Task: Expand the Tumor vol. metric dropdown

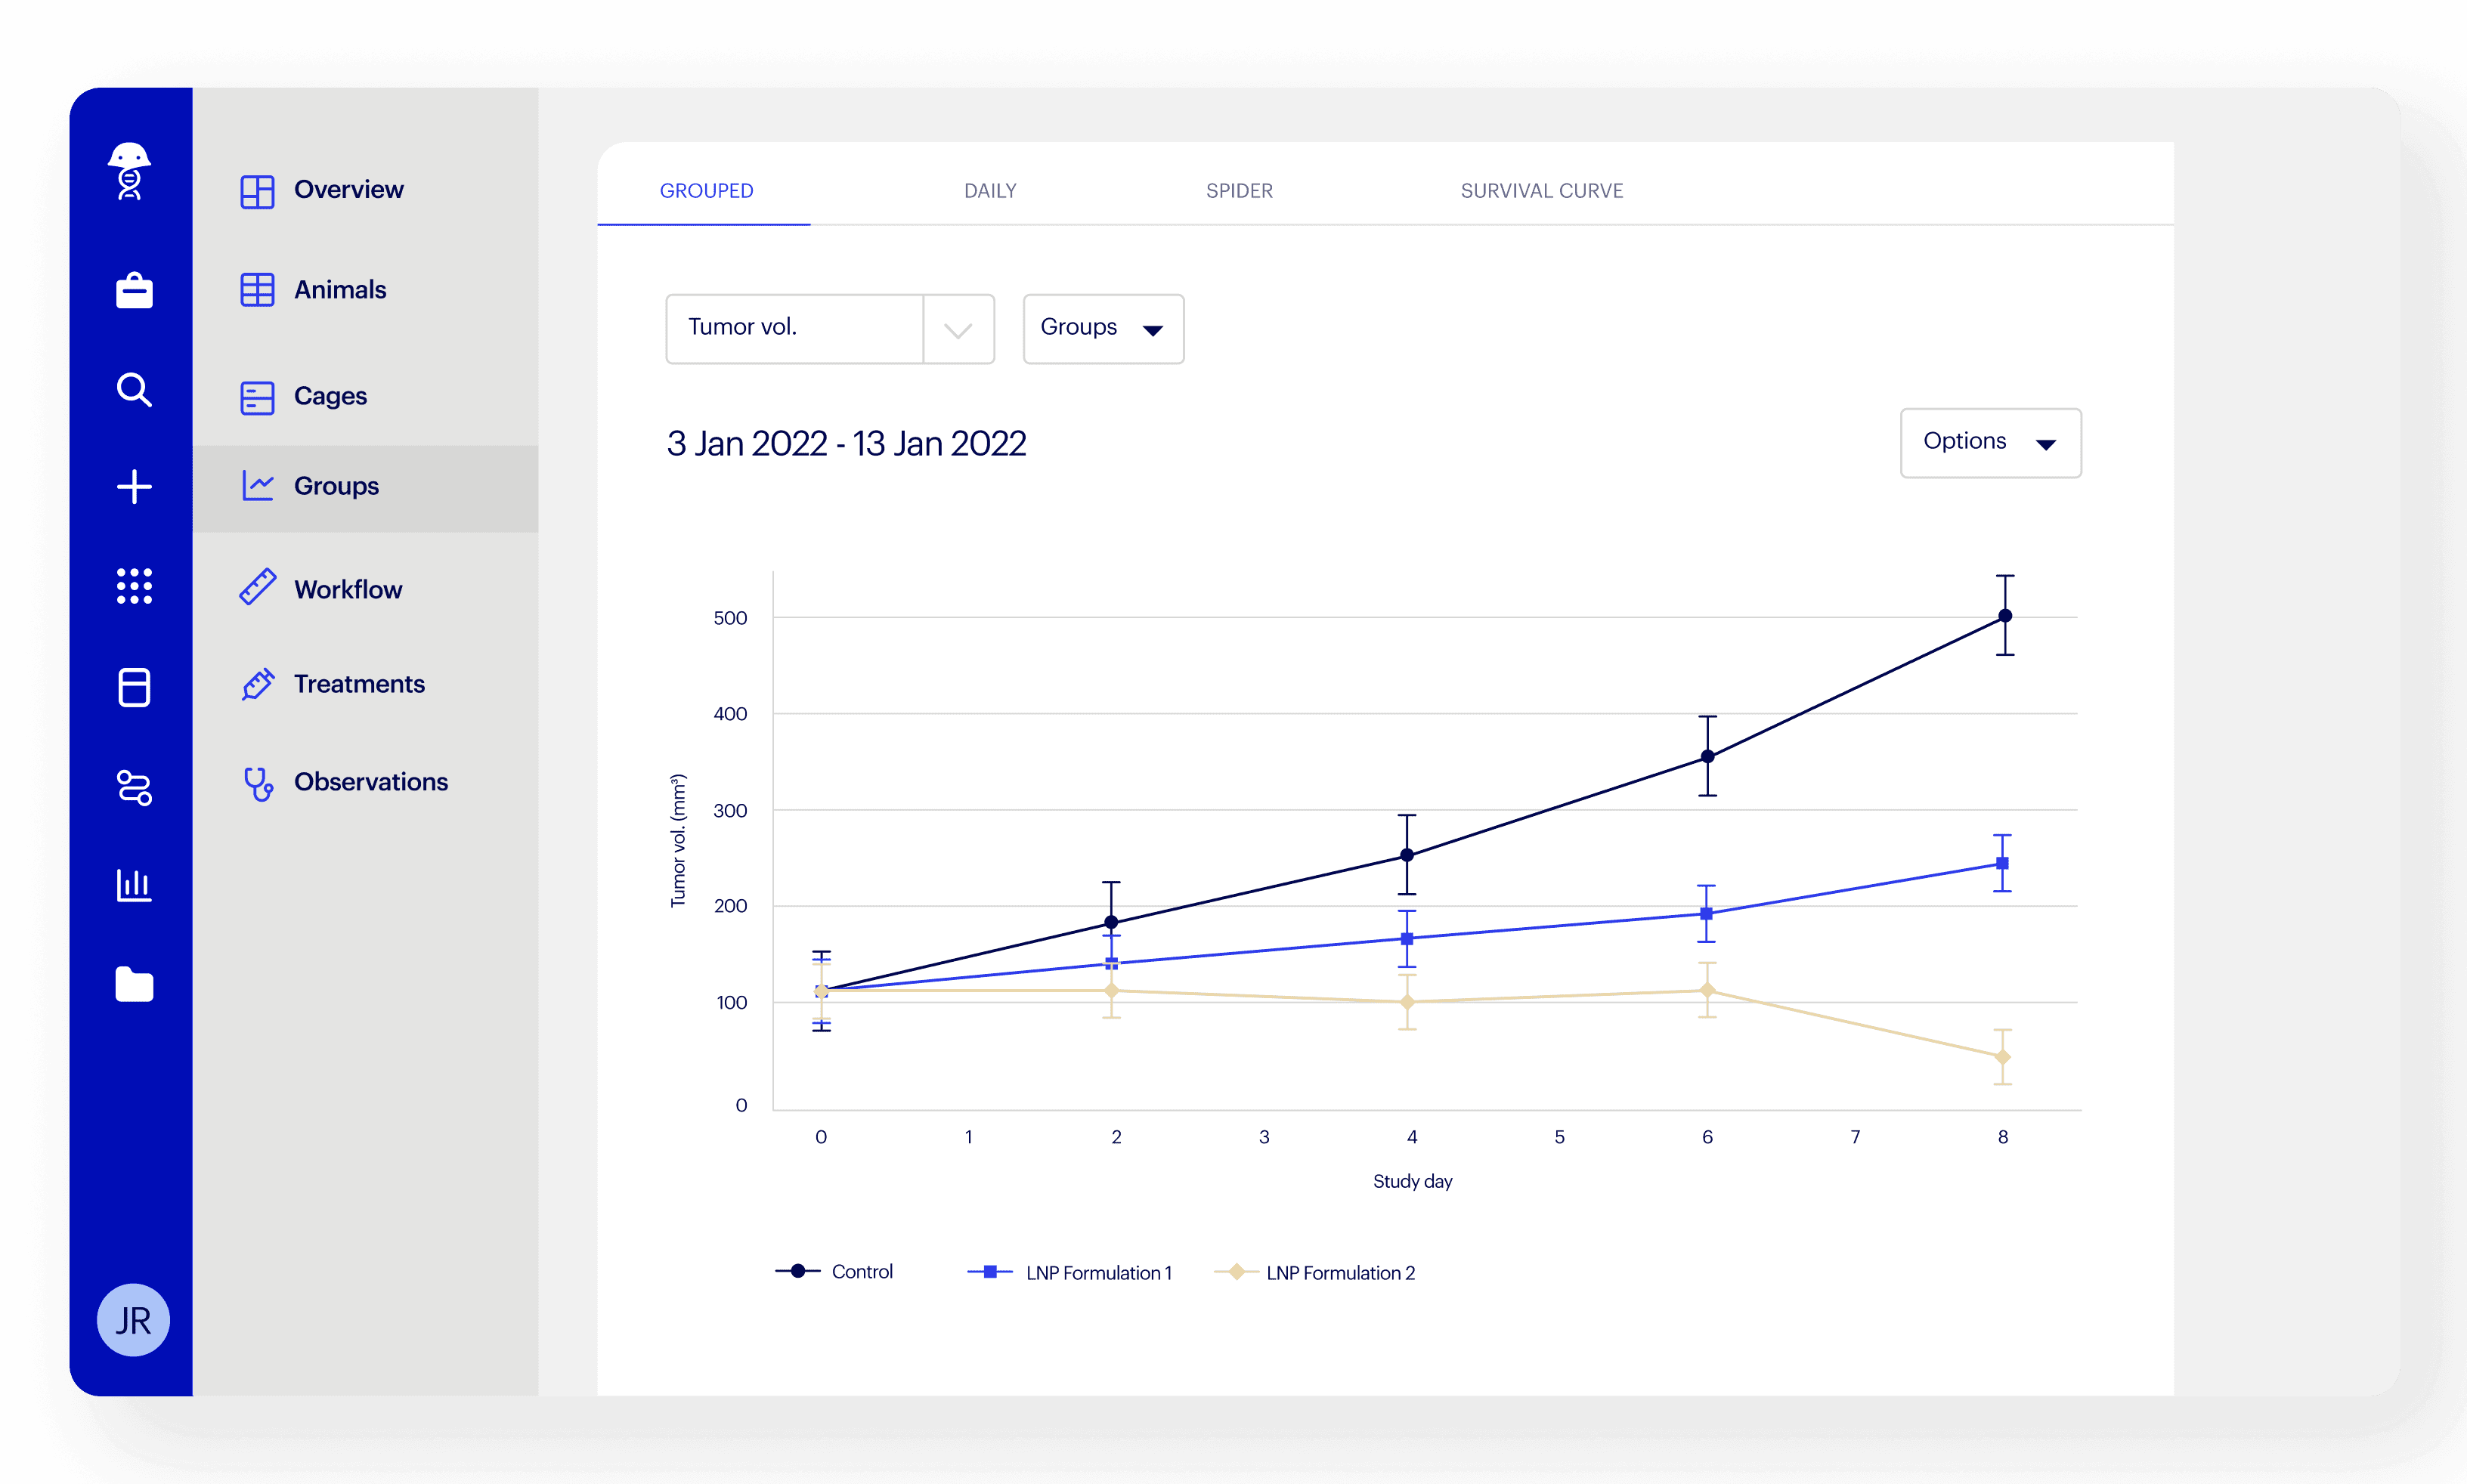Action: 958,329
